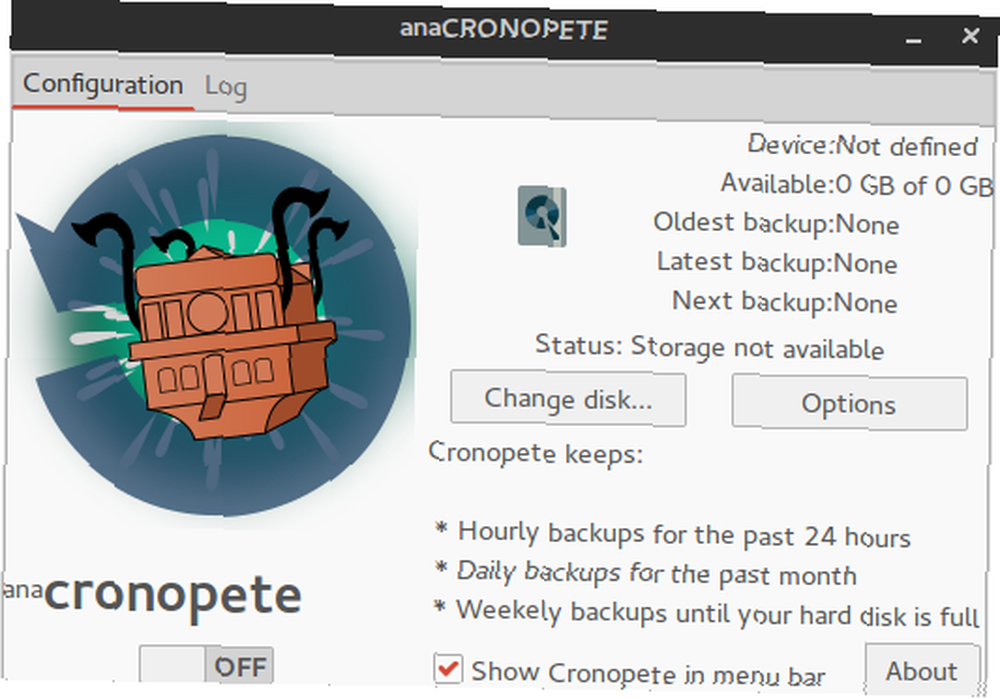Click the Next backup: None label
The width and height of the screenshot is (1000, 699).
point(784,302)
